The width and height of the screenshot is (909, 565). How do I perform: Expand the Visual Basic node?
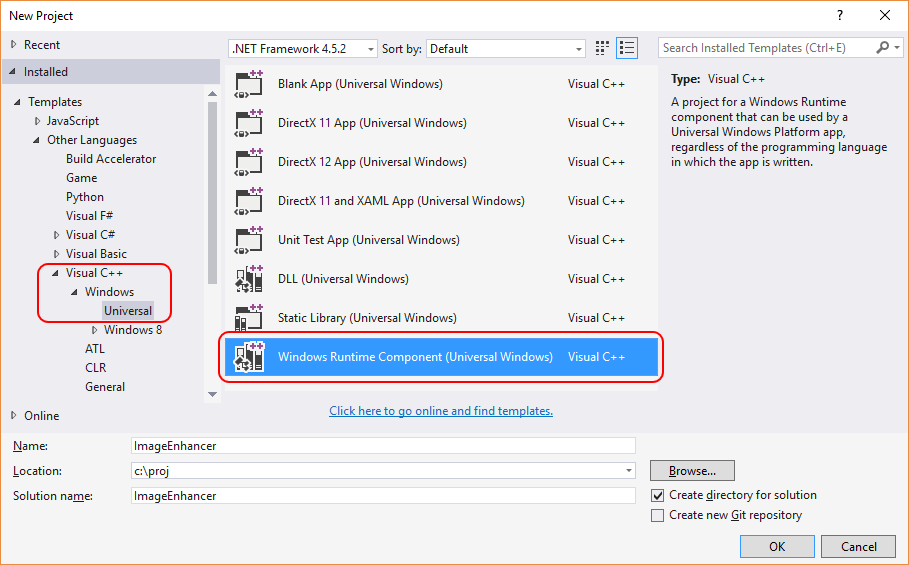pyautogui.click(x=56, y=254)
